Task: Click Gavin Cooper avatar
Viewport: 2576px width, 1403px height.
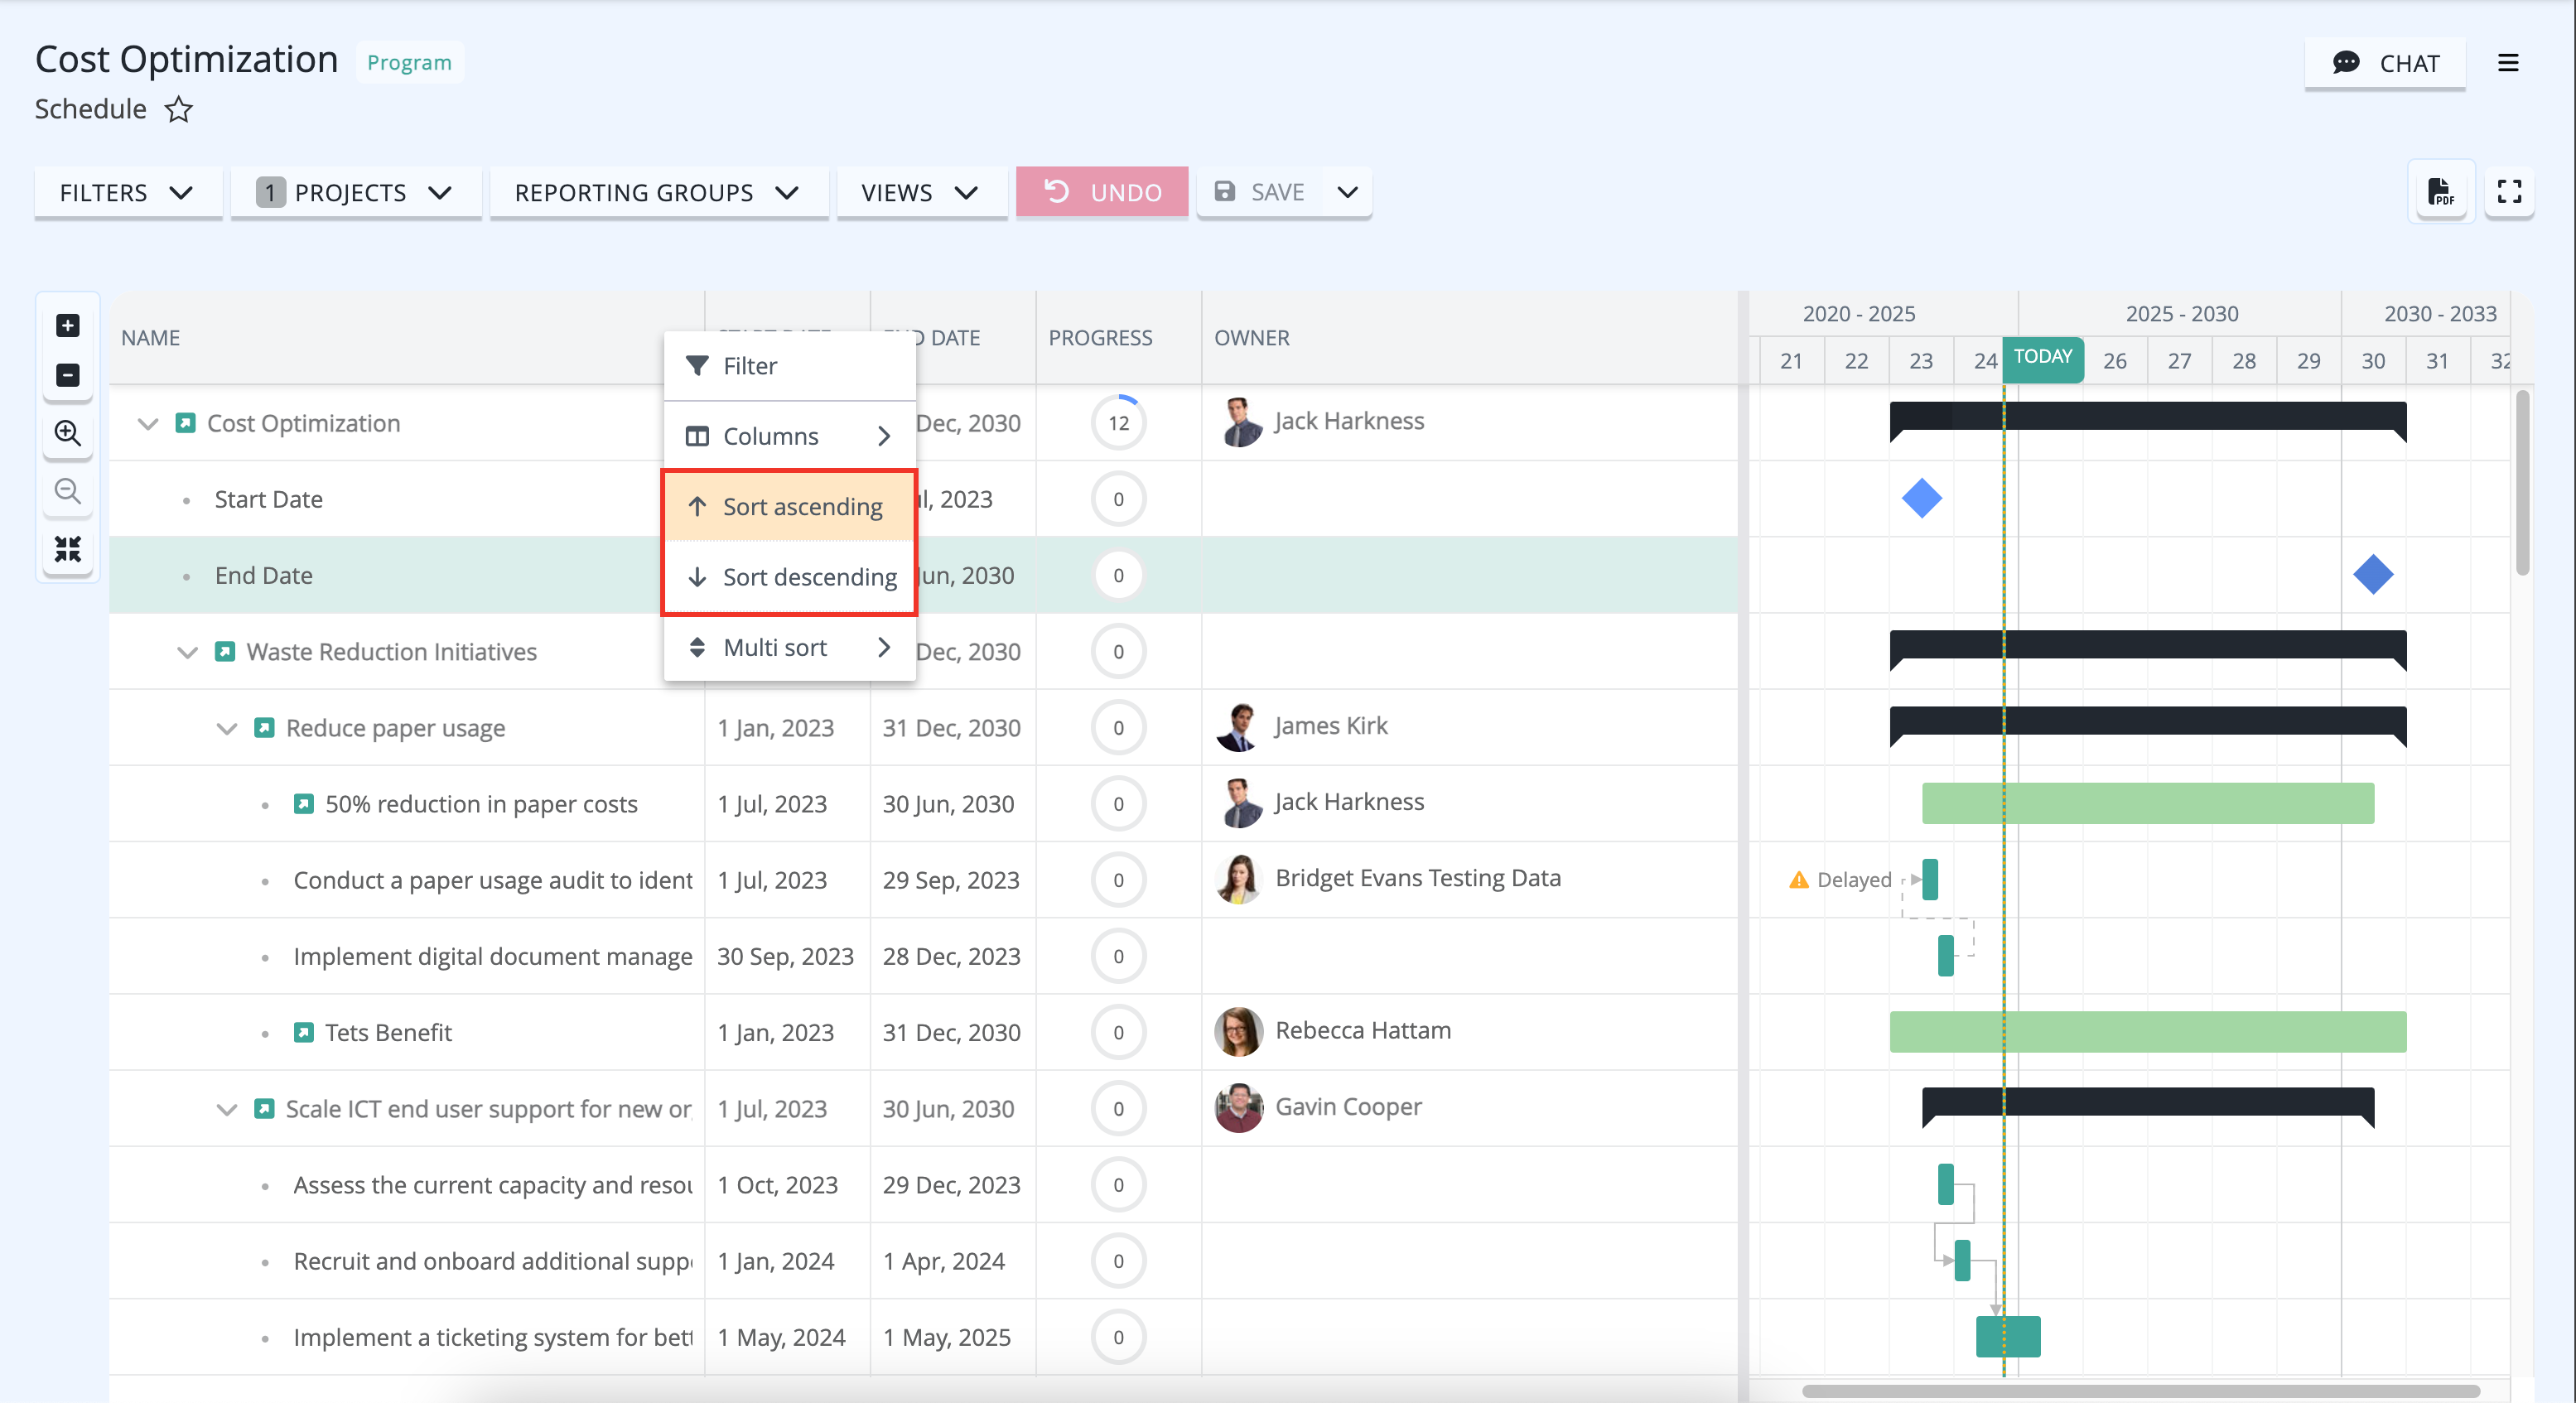Action: tap(1239, 1107)
